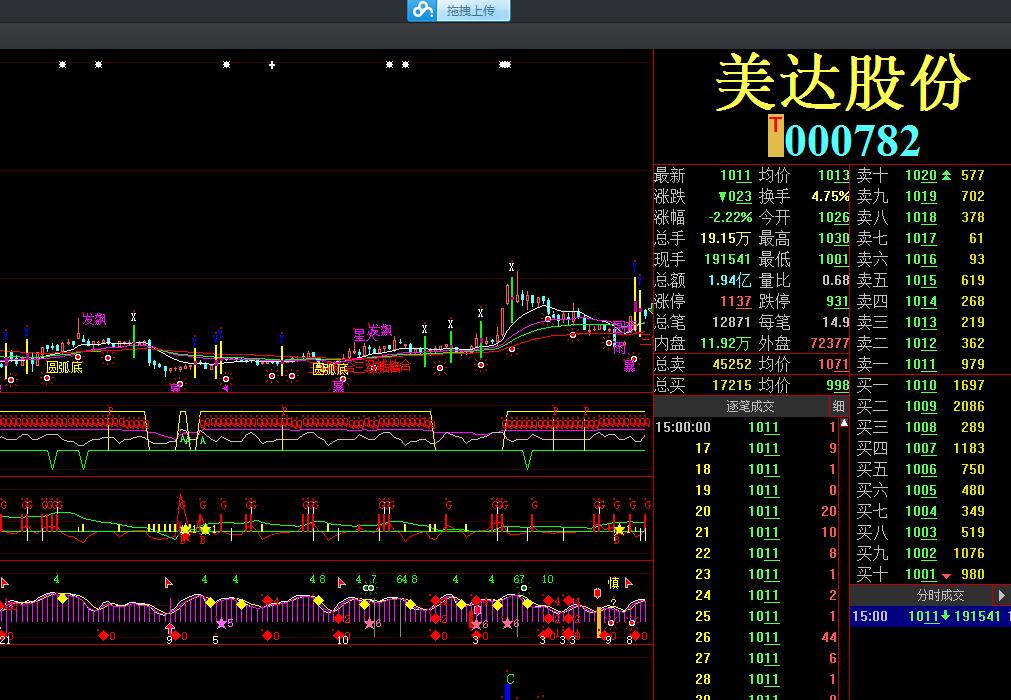Click the 现手 value 191541
Screen dimensions: 1011x700
click(x=727, y=259)
